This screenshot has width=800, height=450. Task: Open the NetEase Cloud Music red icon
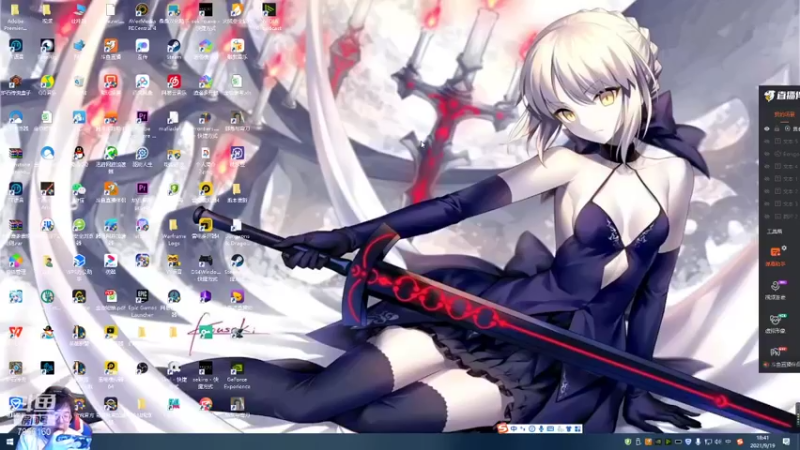point(173,82)
